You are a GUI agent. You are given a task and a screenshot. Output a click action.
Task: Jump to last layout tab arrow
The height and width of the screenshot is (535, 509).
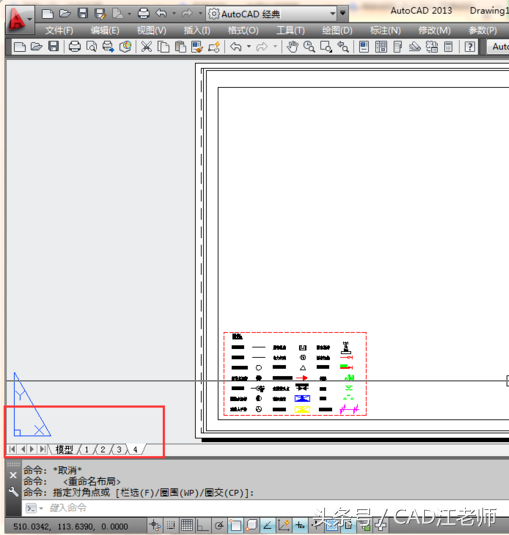(x=43, y=449)
